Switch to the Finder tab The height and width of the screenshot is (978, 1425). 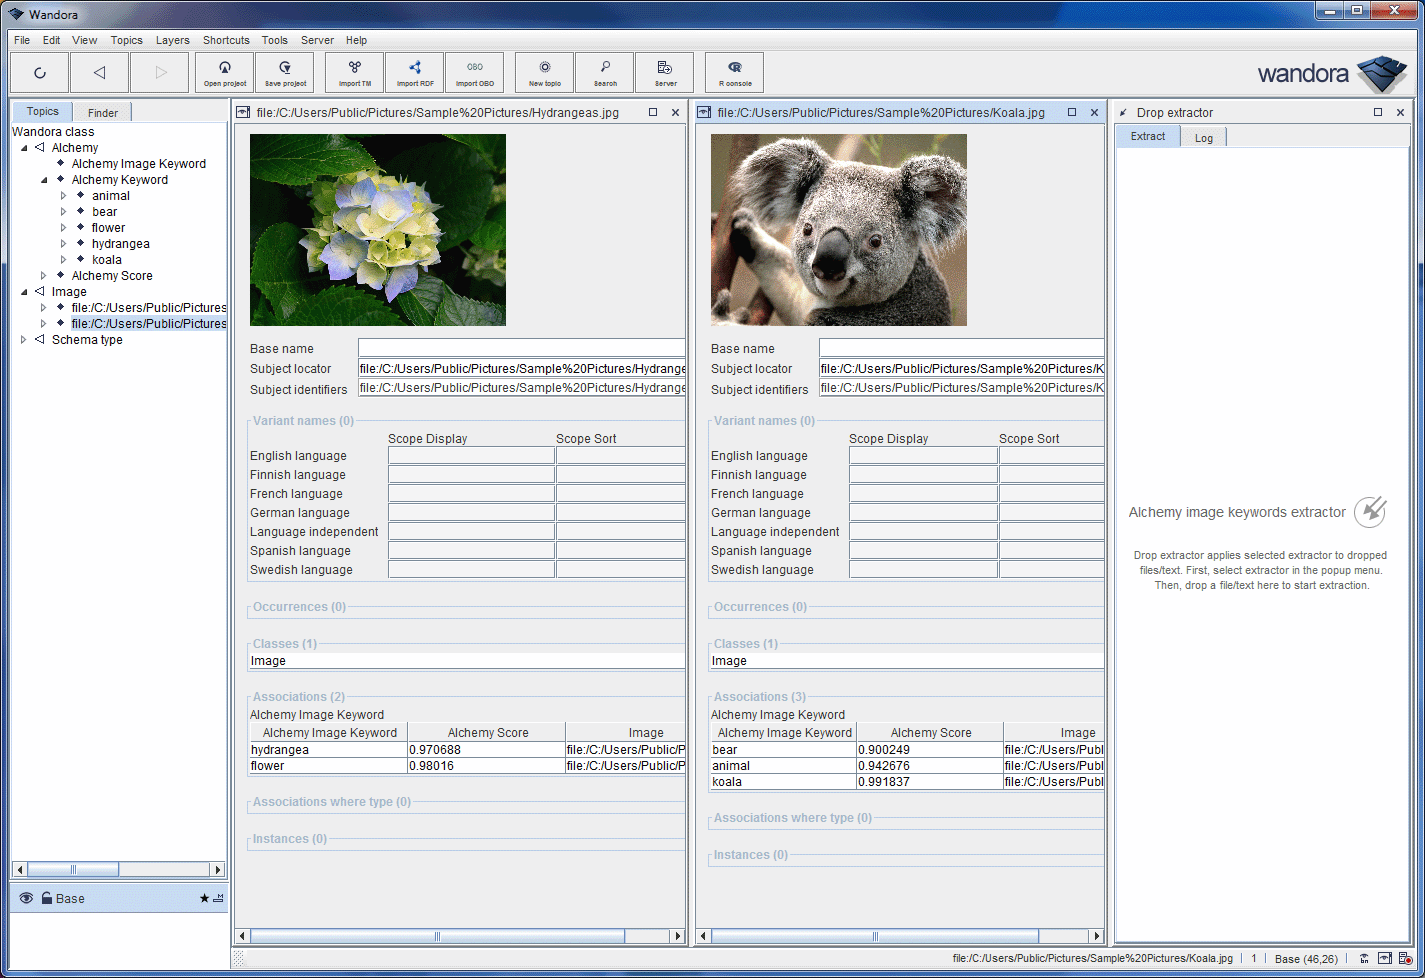[x=102, y=113]
